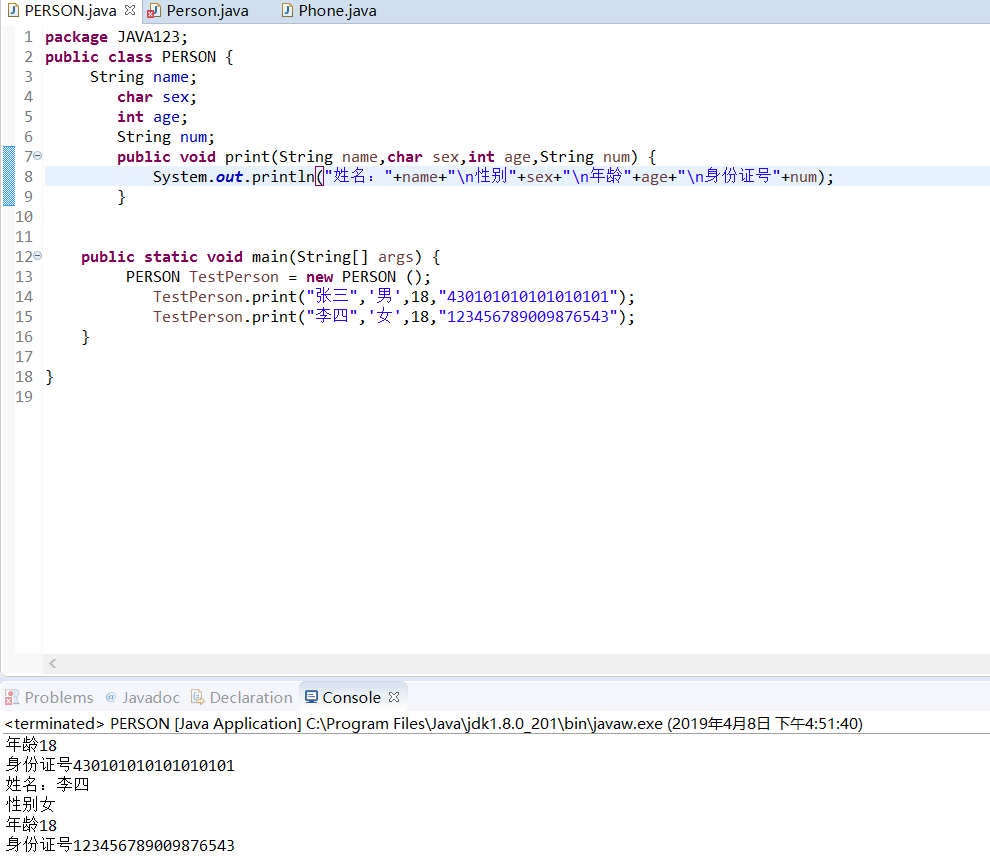Click the field 'num' on line 6
This screenshot has width=990, height=860.
click(x=193, y=137)
